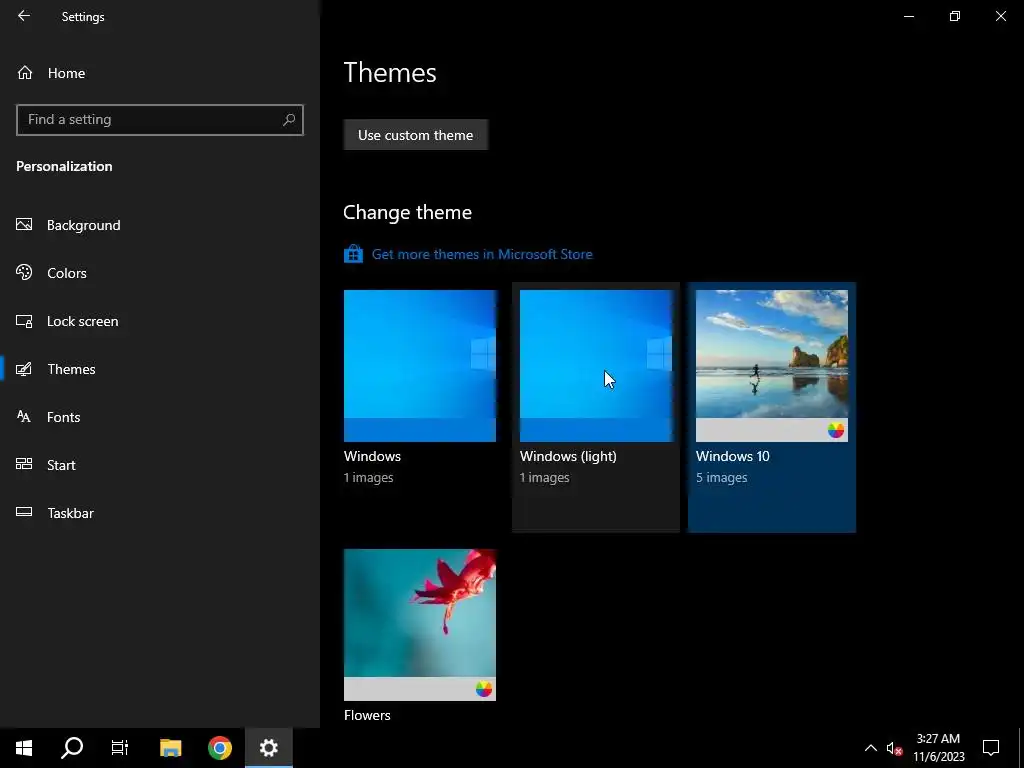The width and height of the screenshot is (1024, 768).
Task: Click the Settings gear on the taskbar
Action: 268,748
